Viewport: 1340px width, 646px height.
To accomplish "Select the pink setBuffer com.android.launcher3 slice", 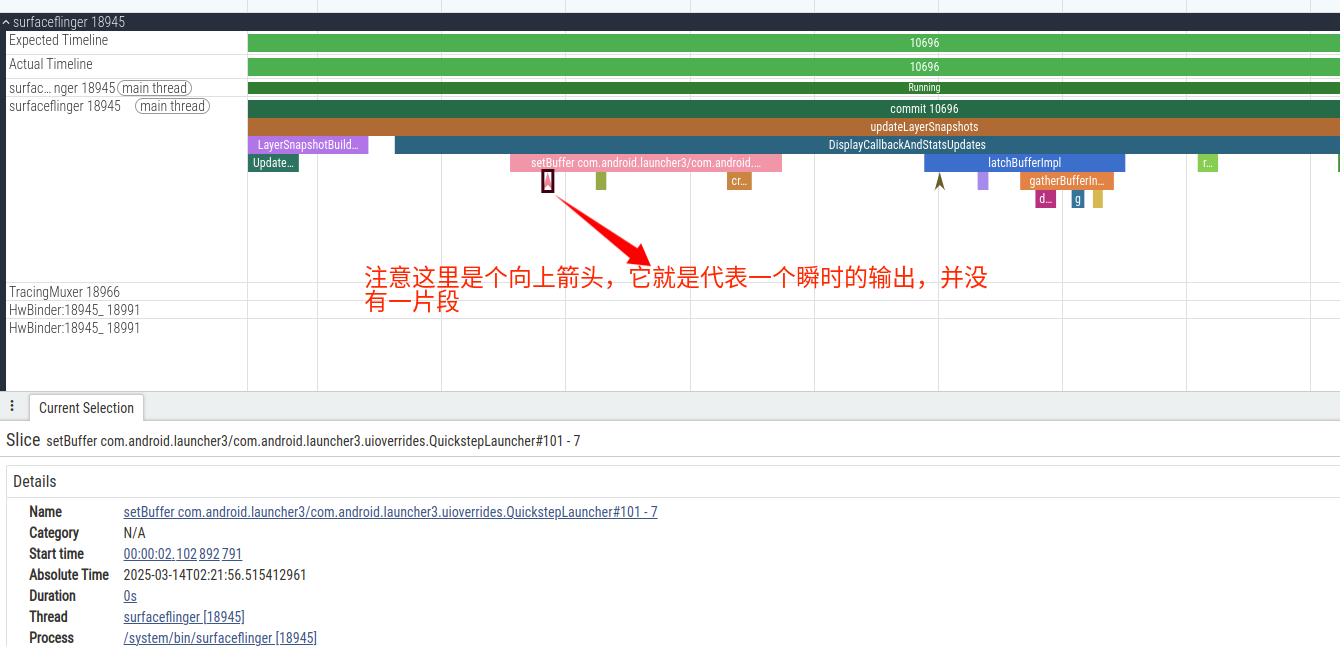I will [646, 163].
